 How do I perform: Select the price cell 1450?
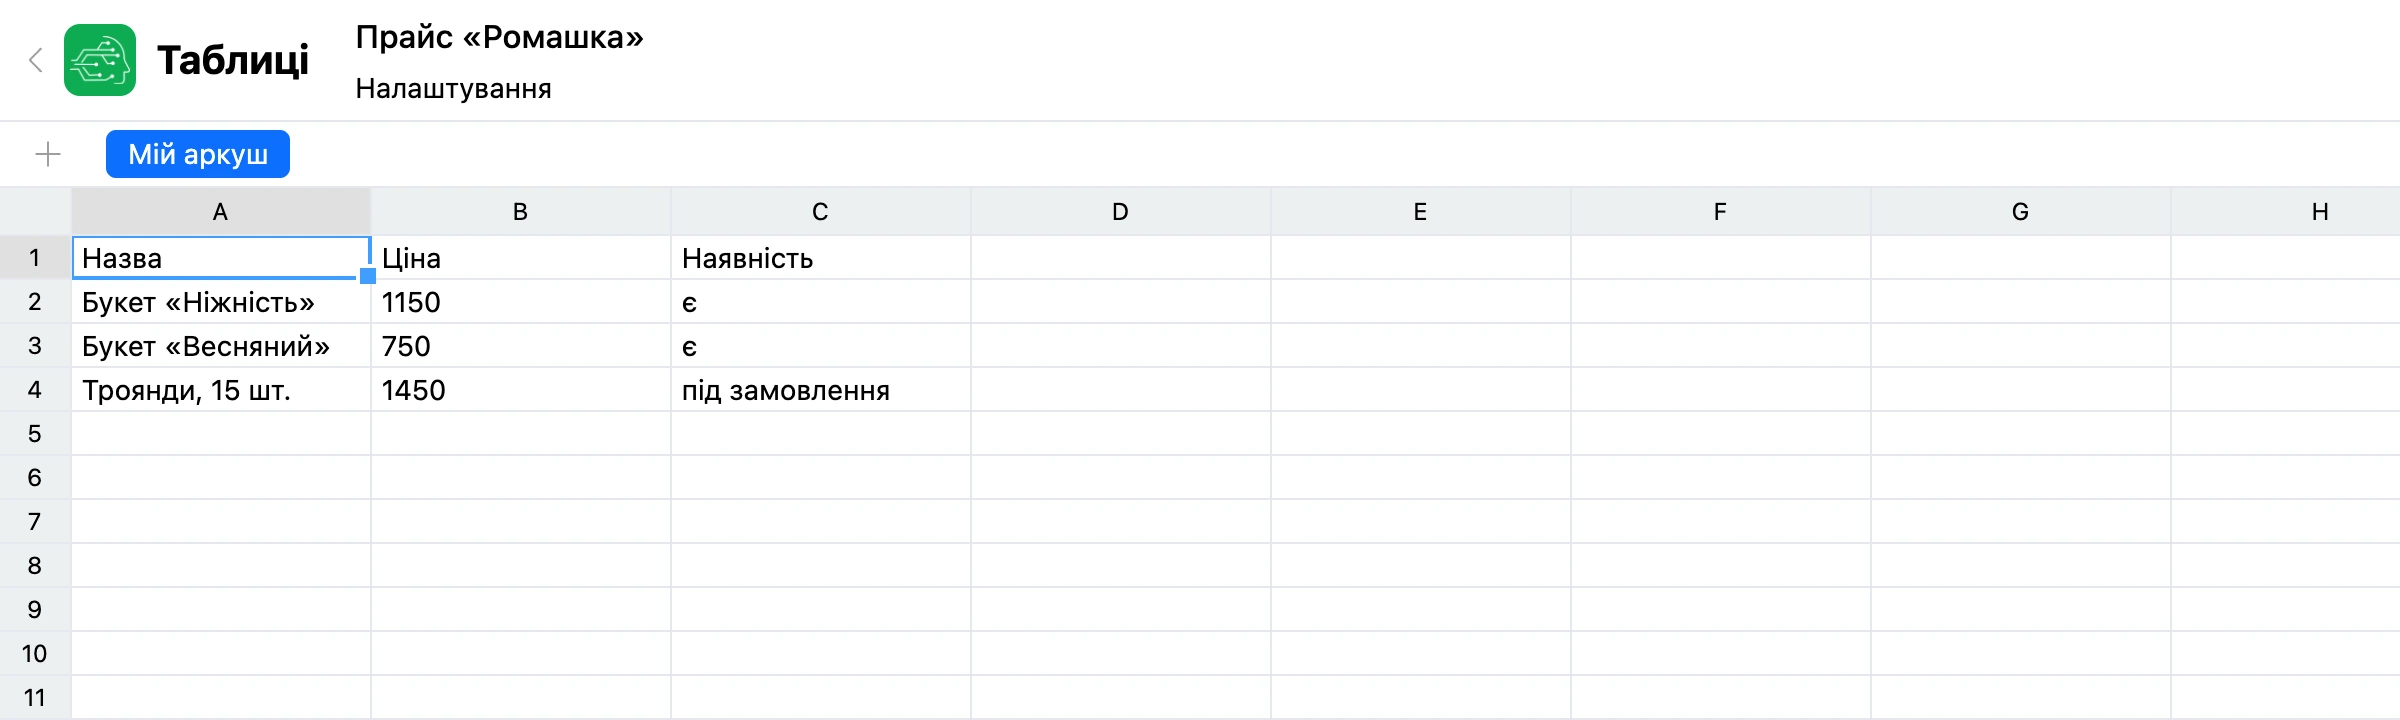click(x=521, y=390)
